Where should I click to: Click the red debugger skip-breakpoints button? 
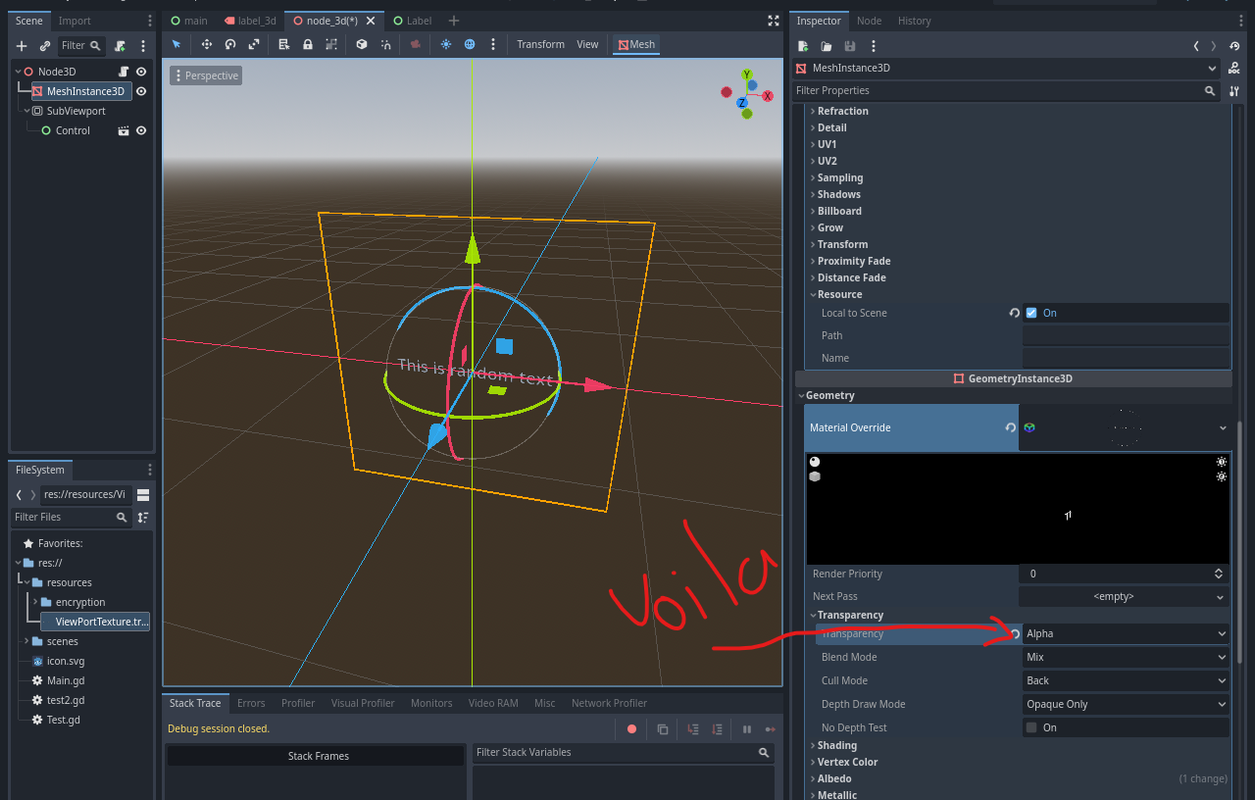click(x=632, y=729)
